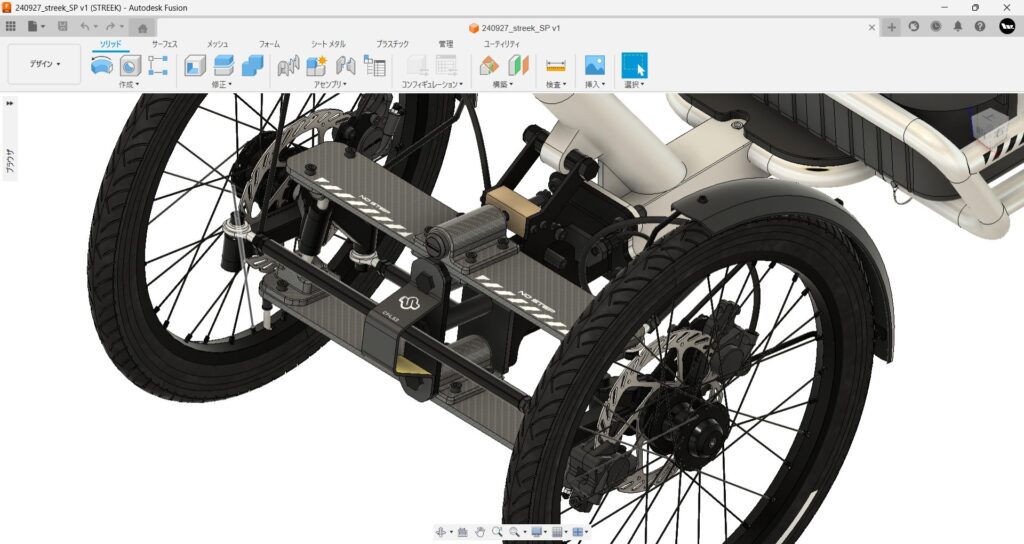
Task: Select the Insert image tool icon
Action: [x=594, y=65]
